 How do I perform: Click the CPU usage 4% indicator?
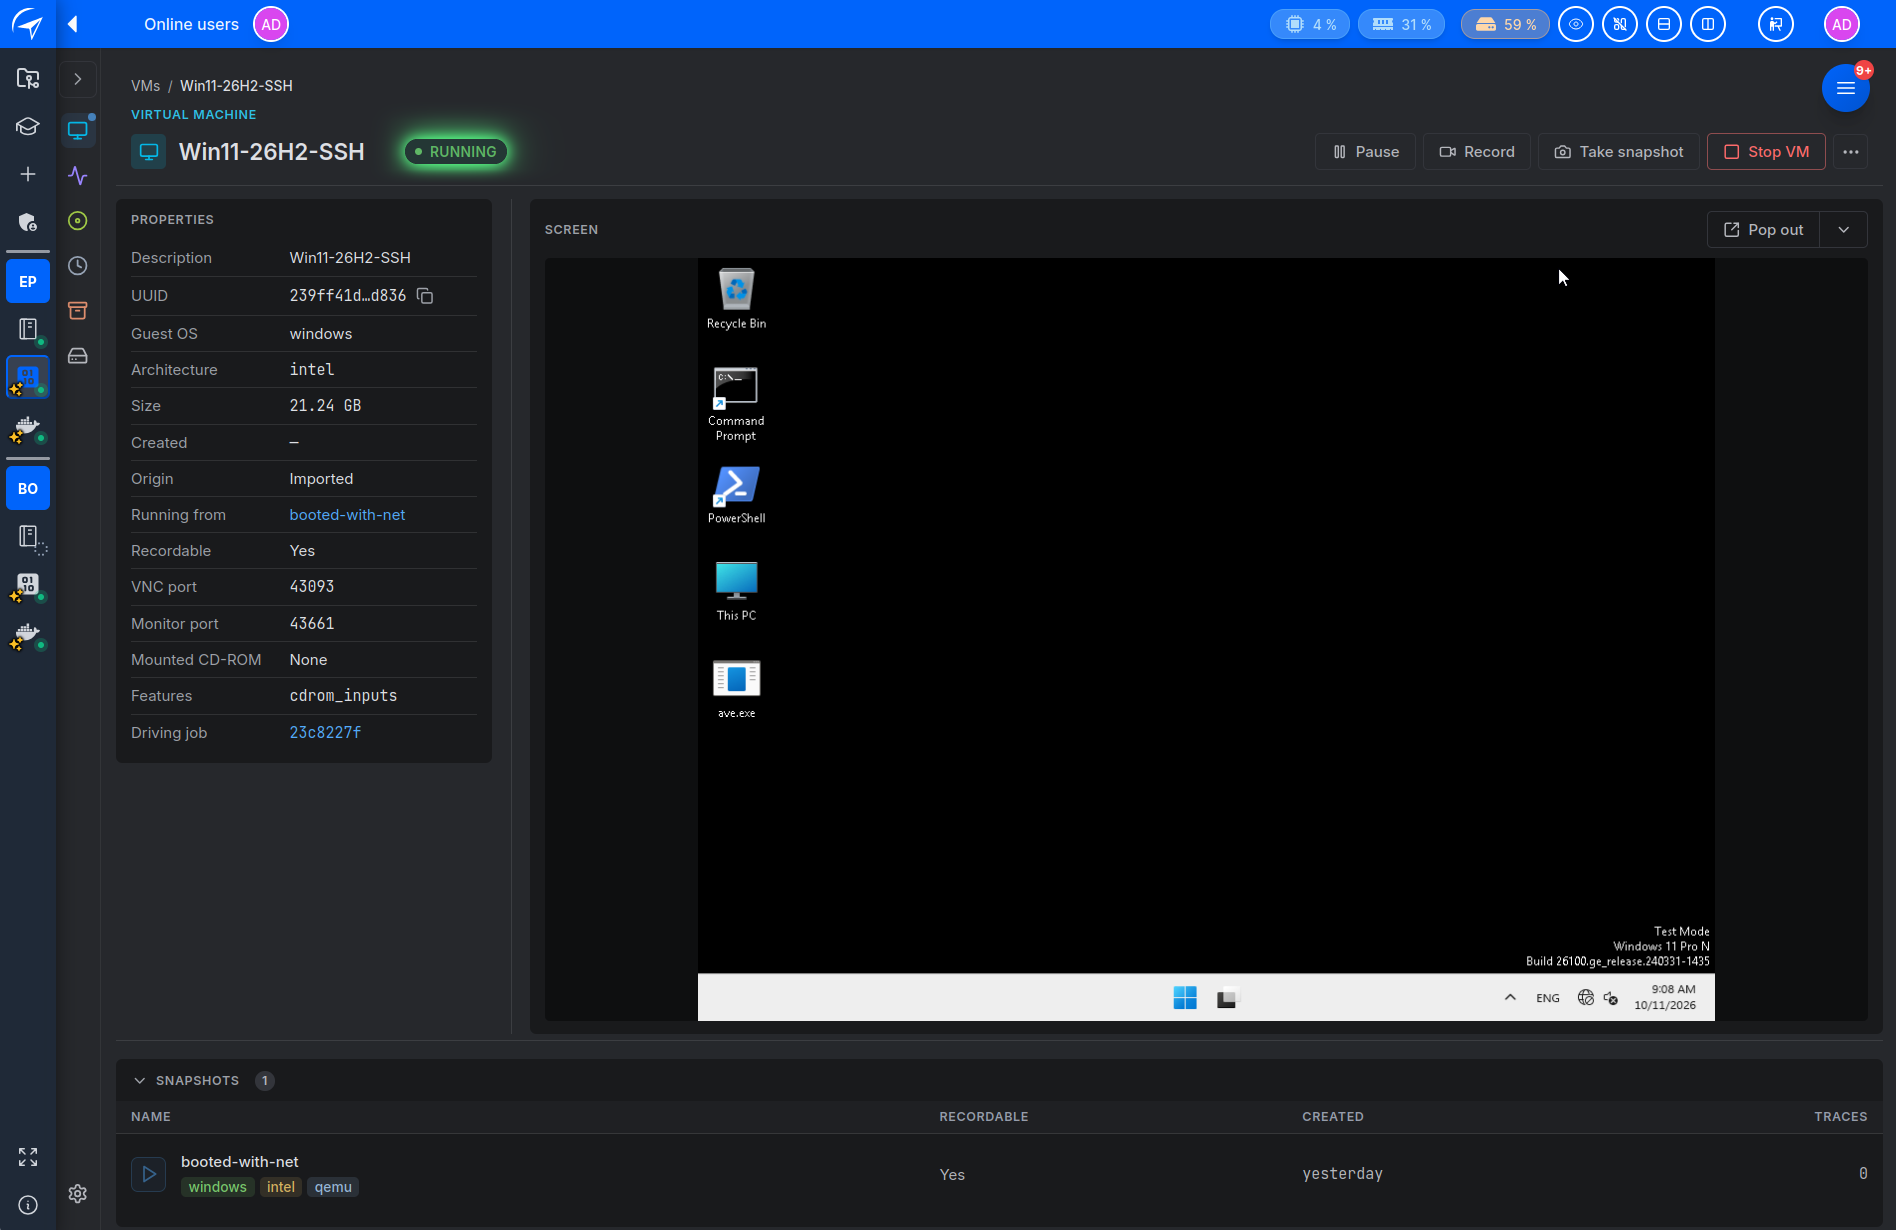coord(1310,24)
